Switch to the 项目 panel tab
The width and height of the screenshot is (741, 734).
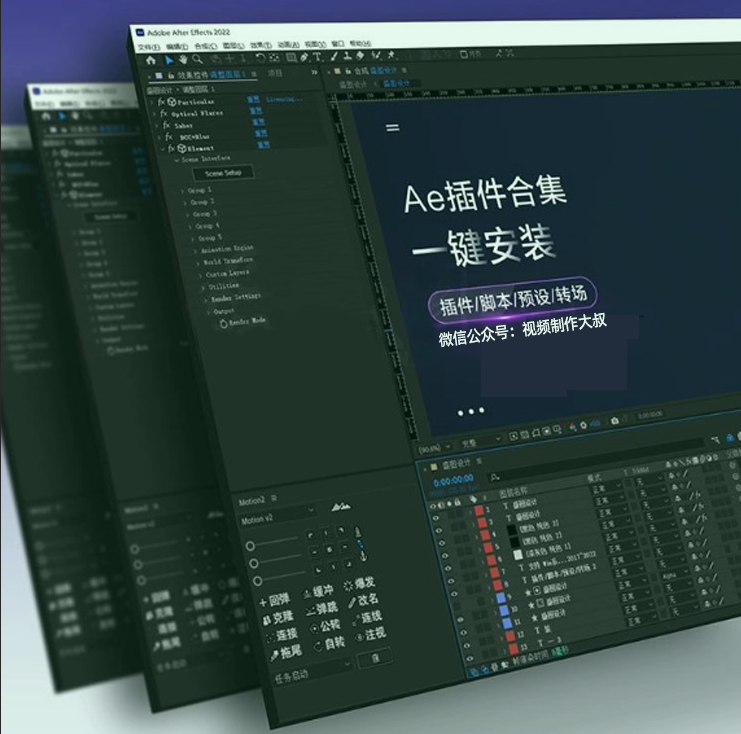tap(275, 73)
